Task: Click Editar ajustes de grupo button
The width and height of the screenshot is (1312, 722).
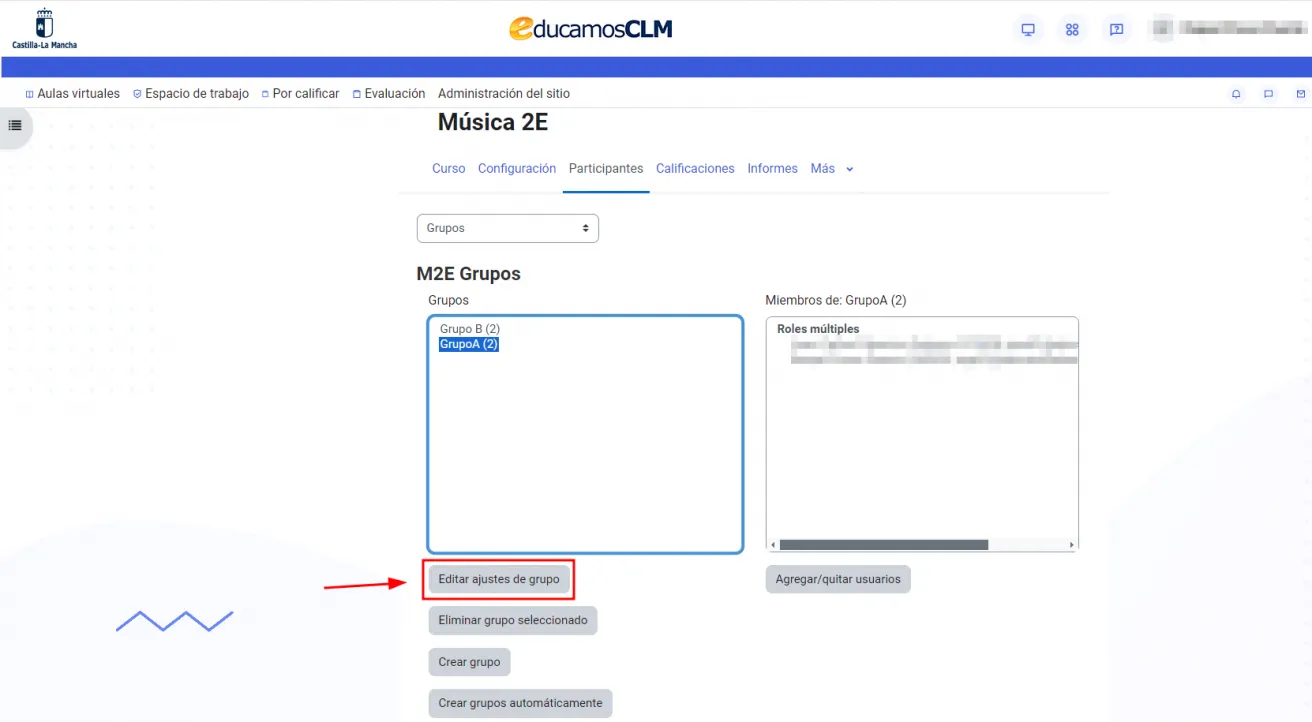Action: pos(498,579)
